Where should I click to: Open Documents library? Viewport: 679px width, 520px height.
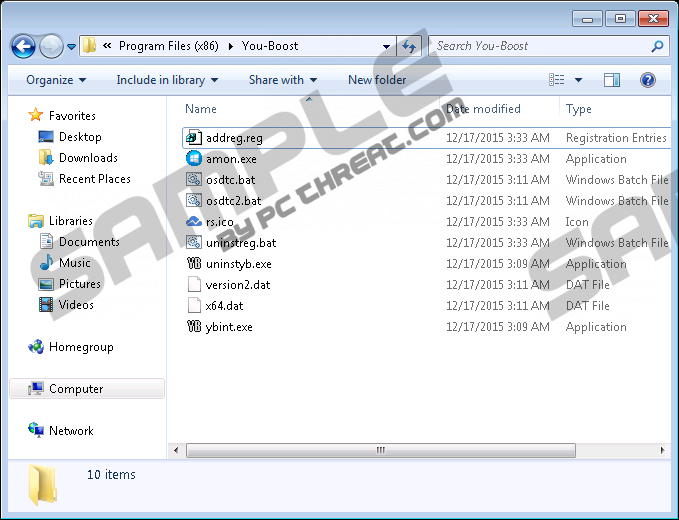point(89,242)
